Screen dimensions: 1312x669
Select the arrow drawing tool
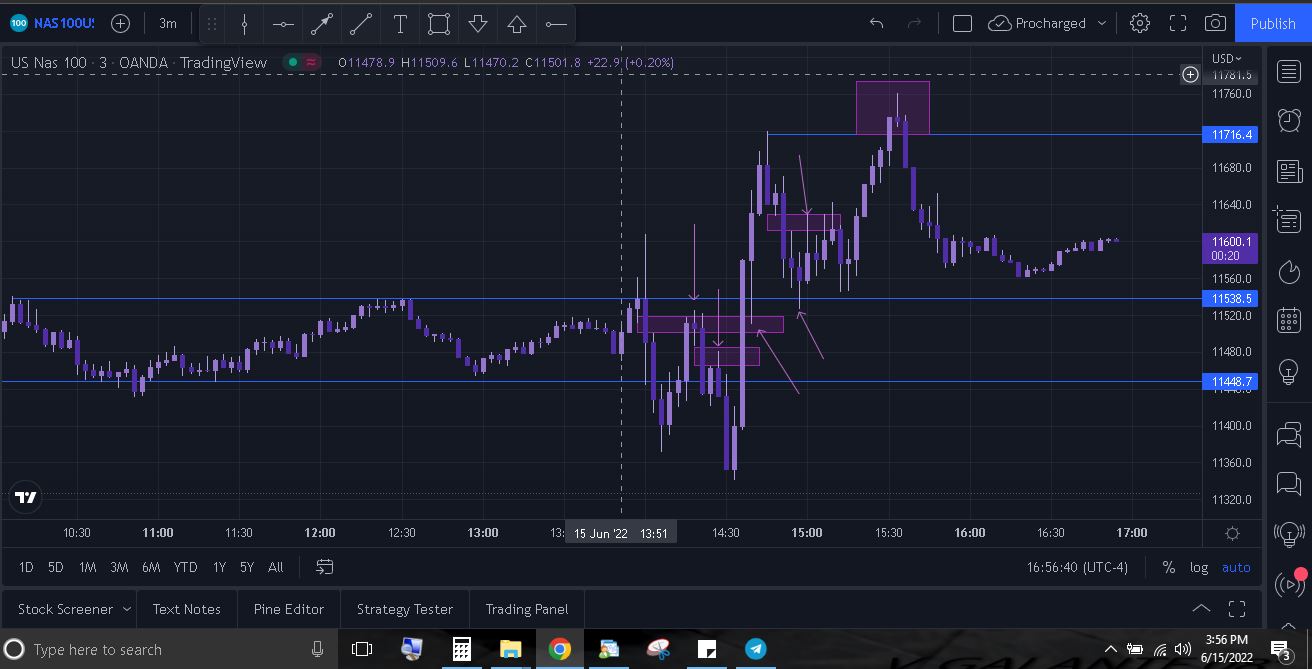[322, 23]
